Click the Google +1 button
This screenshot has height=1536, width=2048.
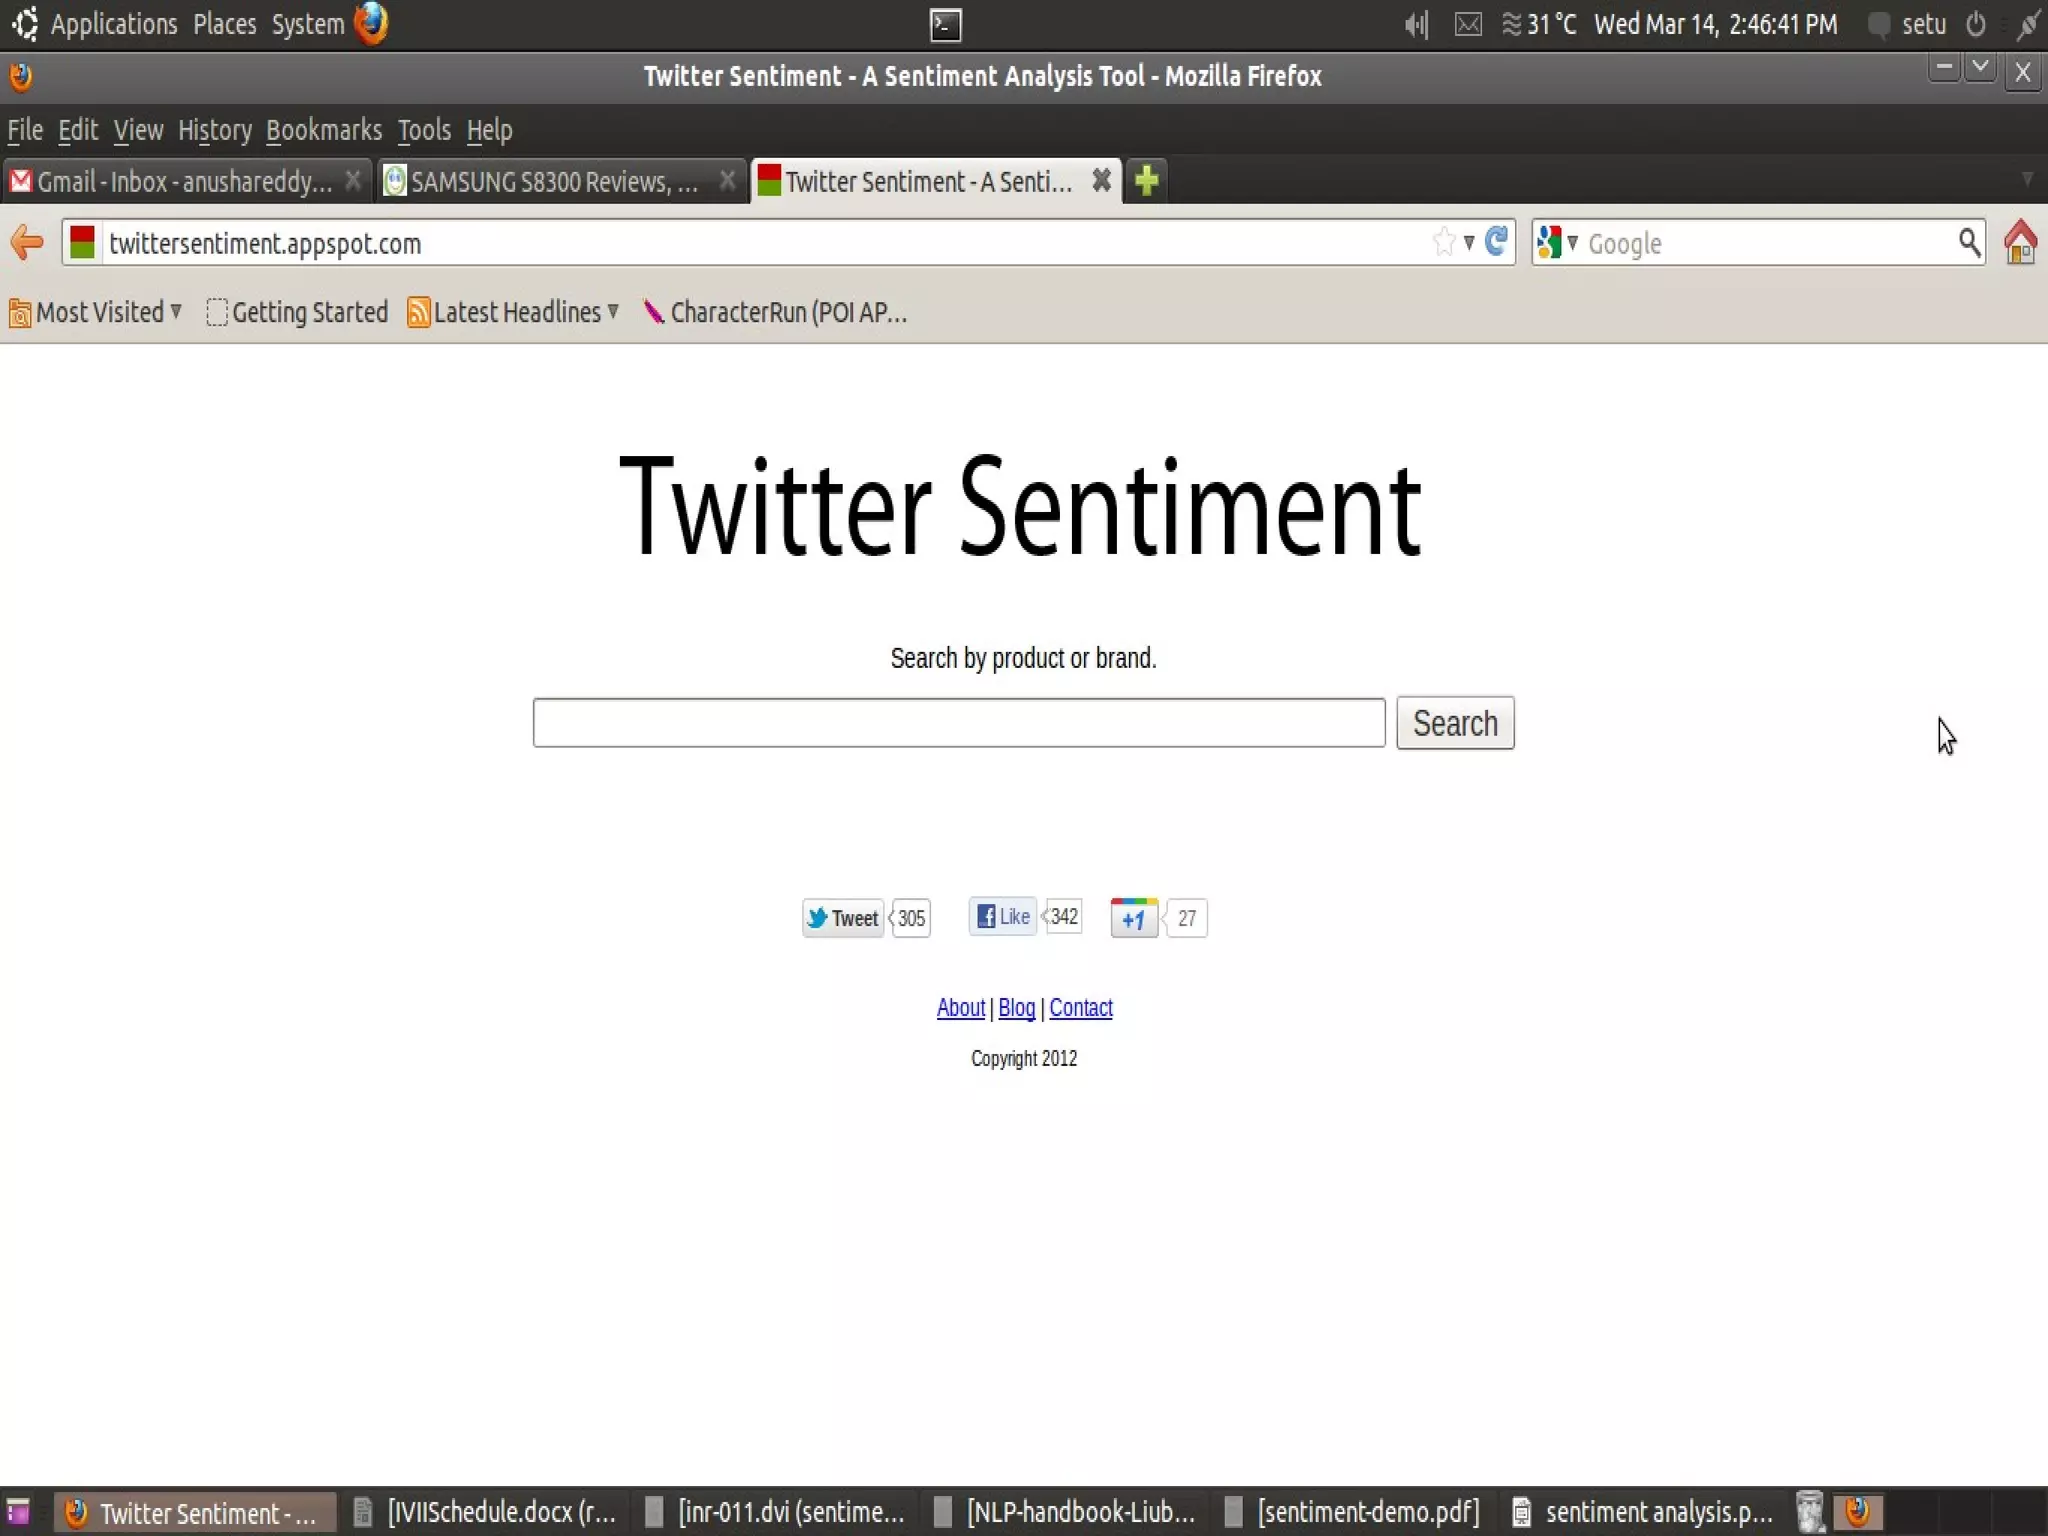(1134, 918)
